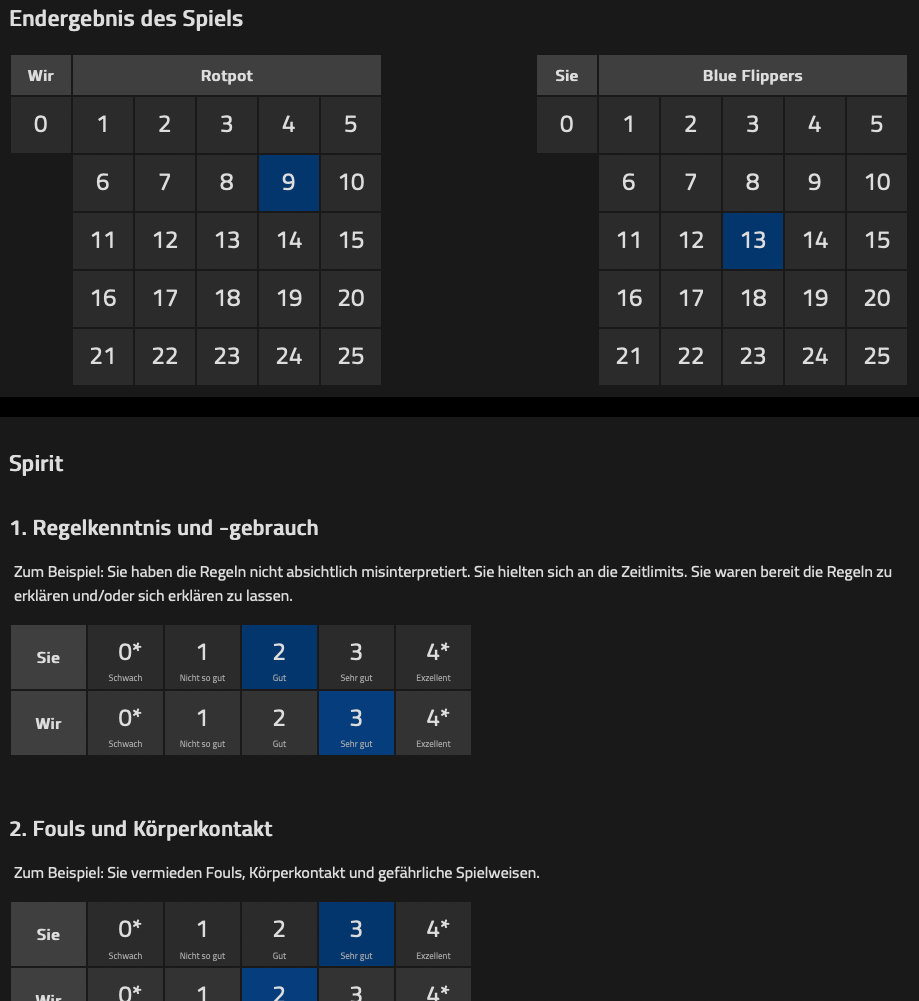Set Blue Flippers score to 0

(566, 124)
